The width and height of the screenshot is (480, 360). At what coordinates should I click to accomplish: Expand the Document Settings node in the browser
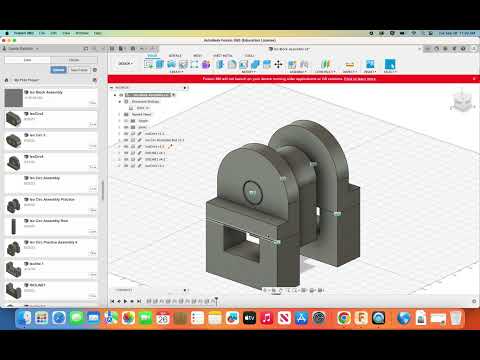click(x=120, y=102)
